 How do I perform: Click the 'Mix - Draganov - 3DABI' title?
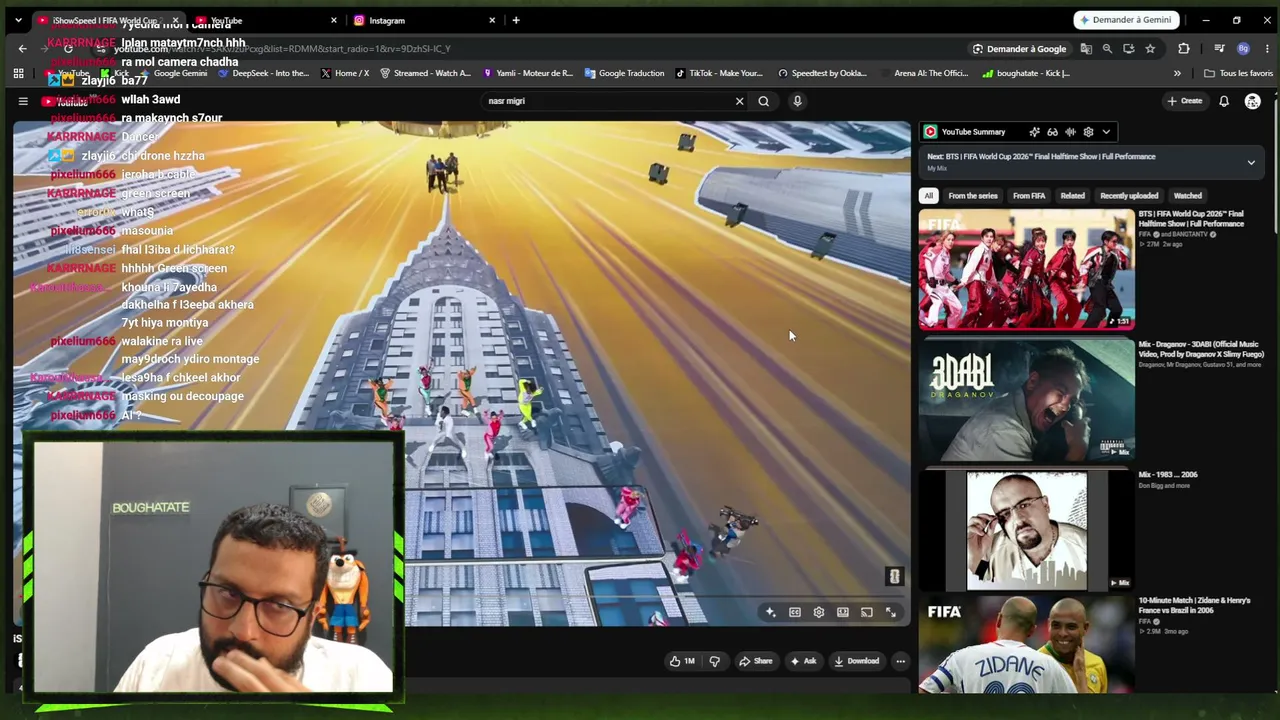[x=1201, y=349]
